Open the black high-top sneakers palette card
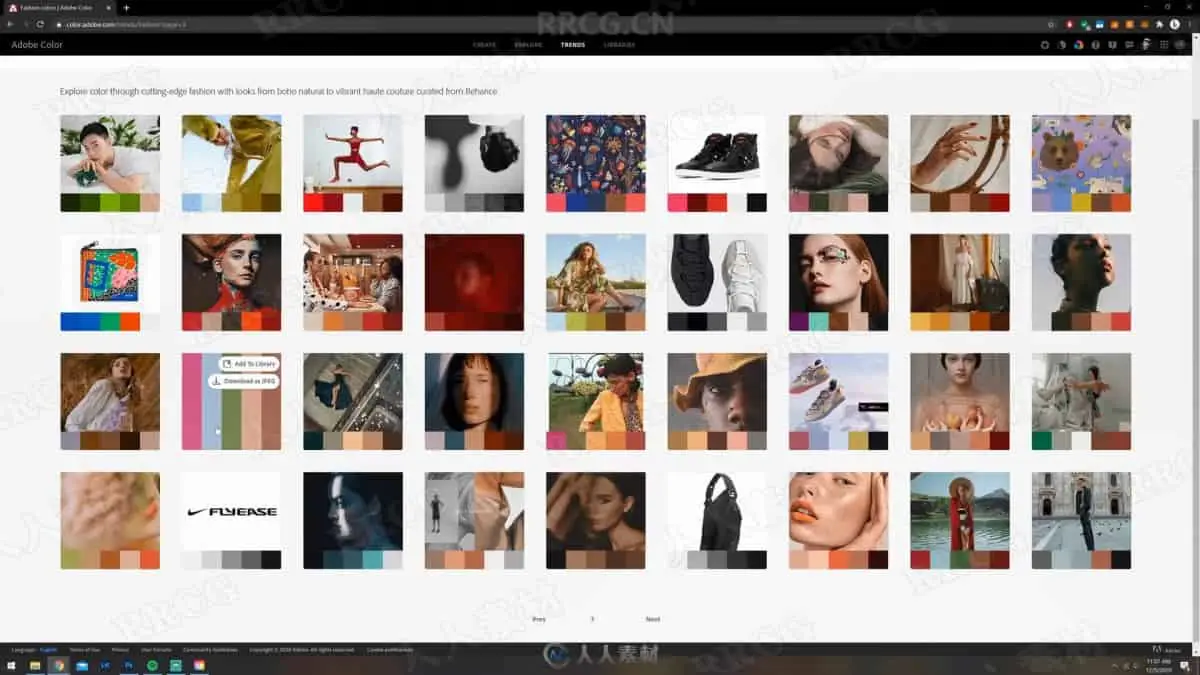 pyautogui.click(x=717, y=163)
